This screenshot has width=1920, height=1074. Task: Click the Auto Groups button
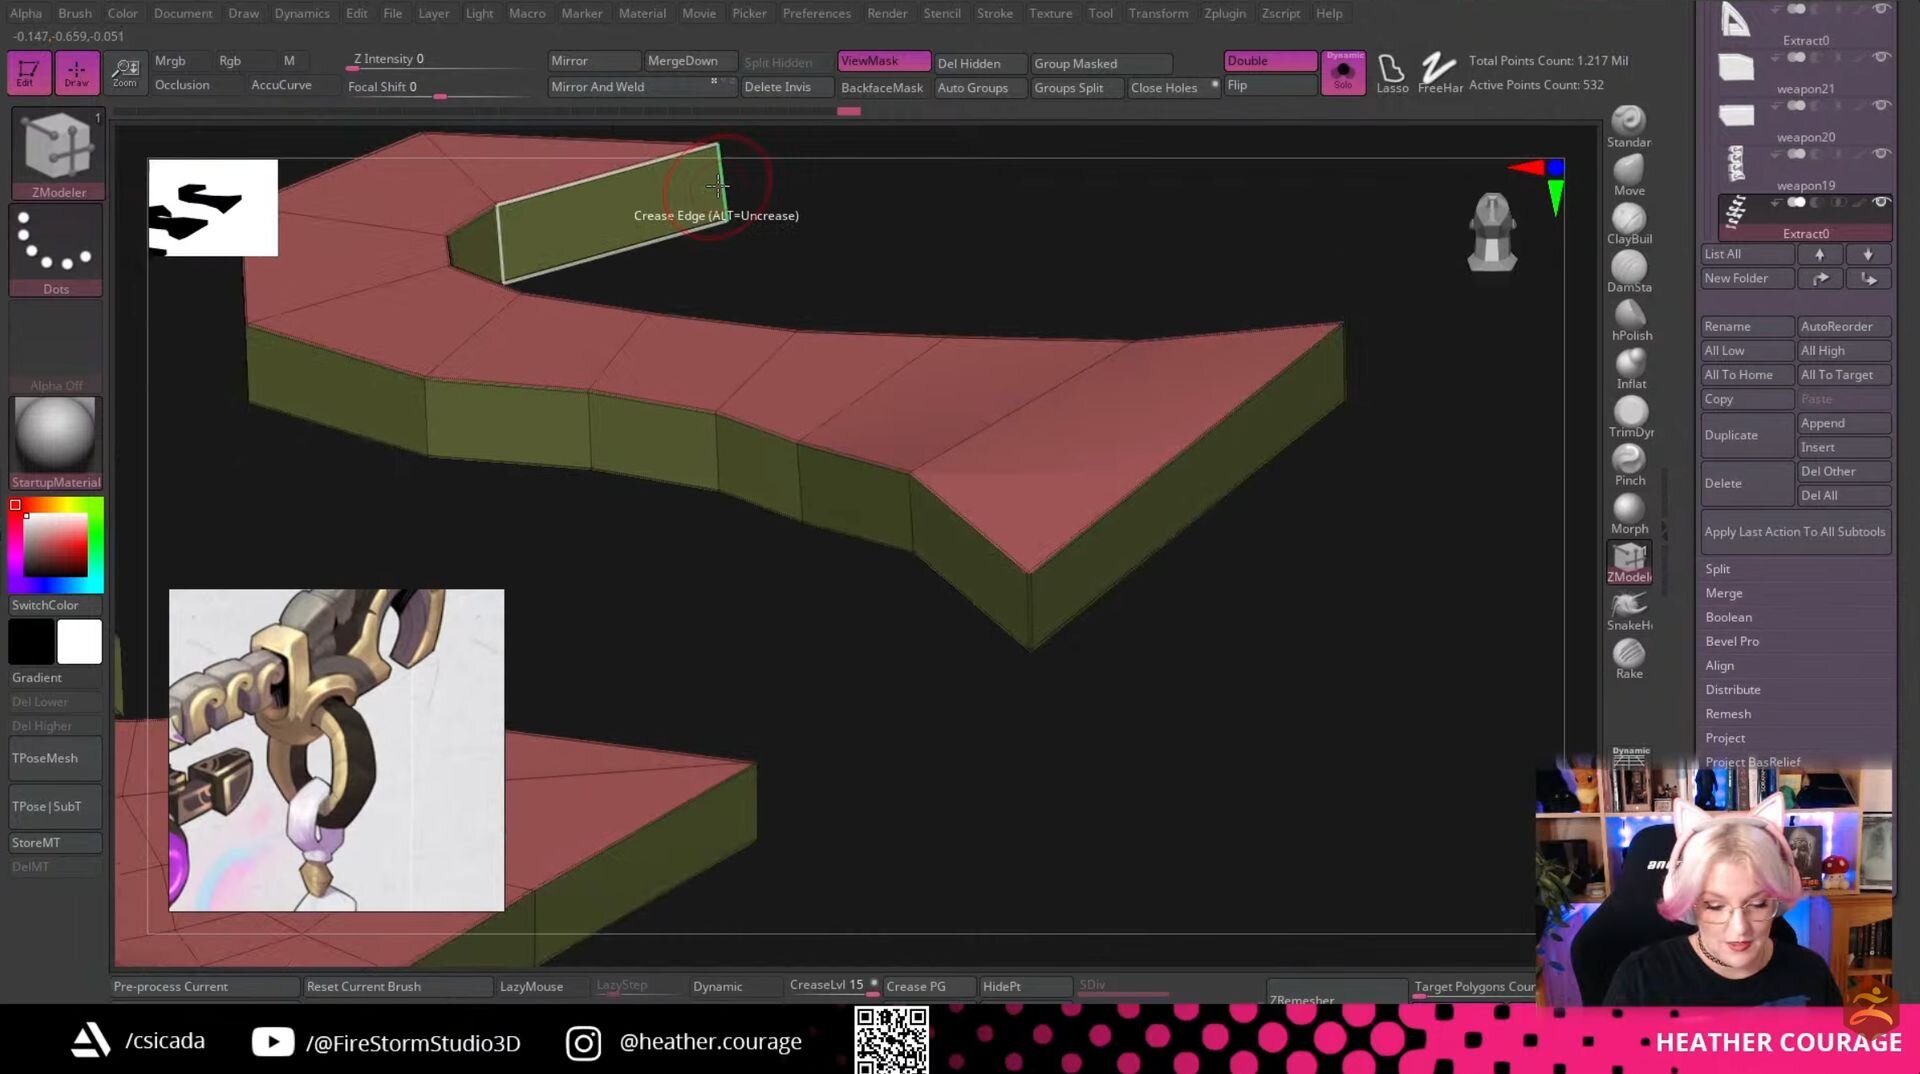980,88
